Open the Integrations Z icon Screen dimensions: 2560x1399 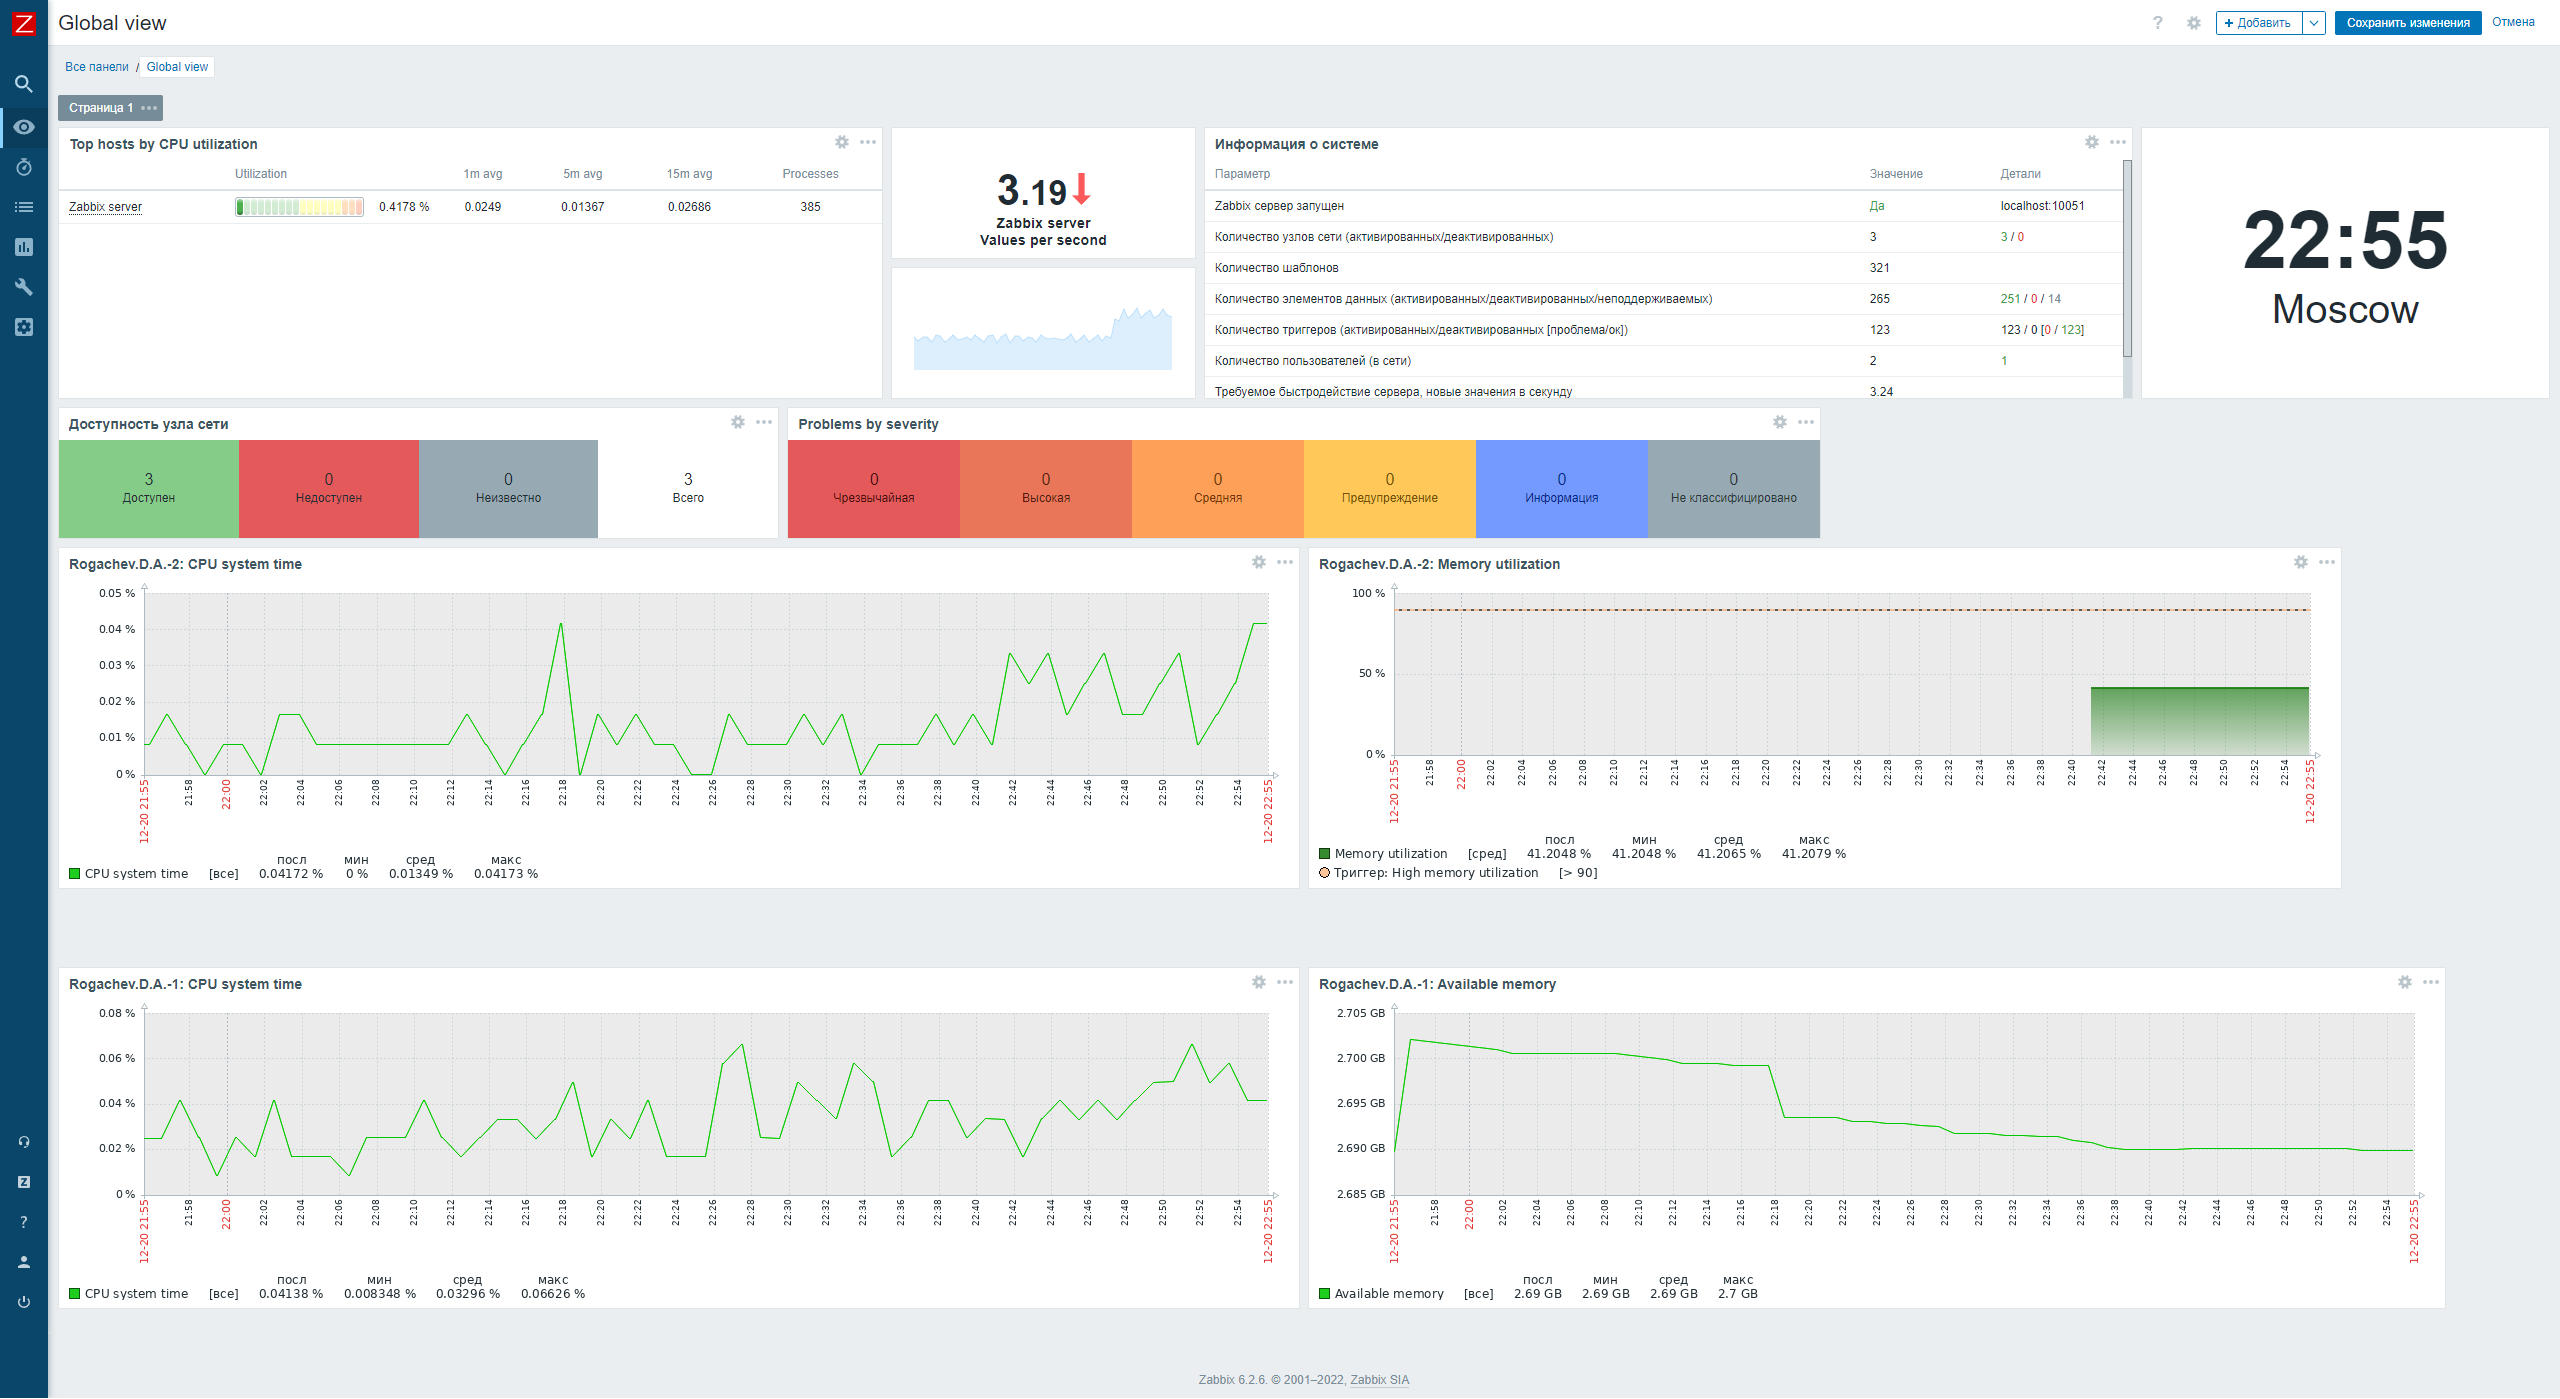(24, 1182)
